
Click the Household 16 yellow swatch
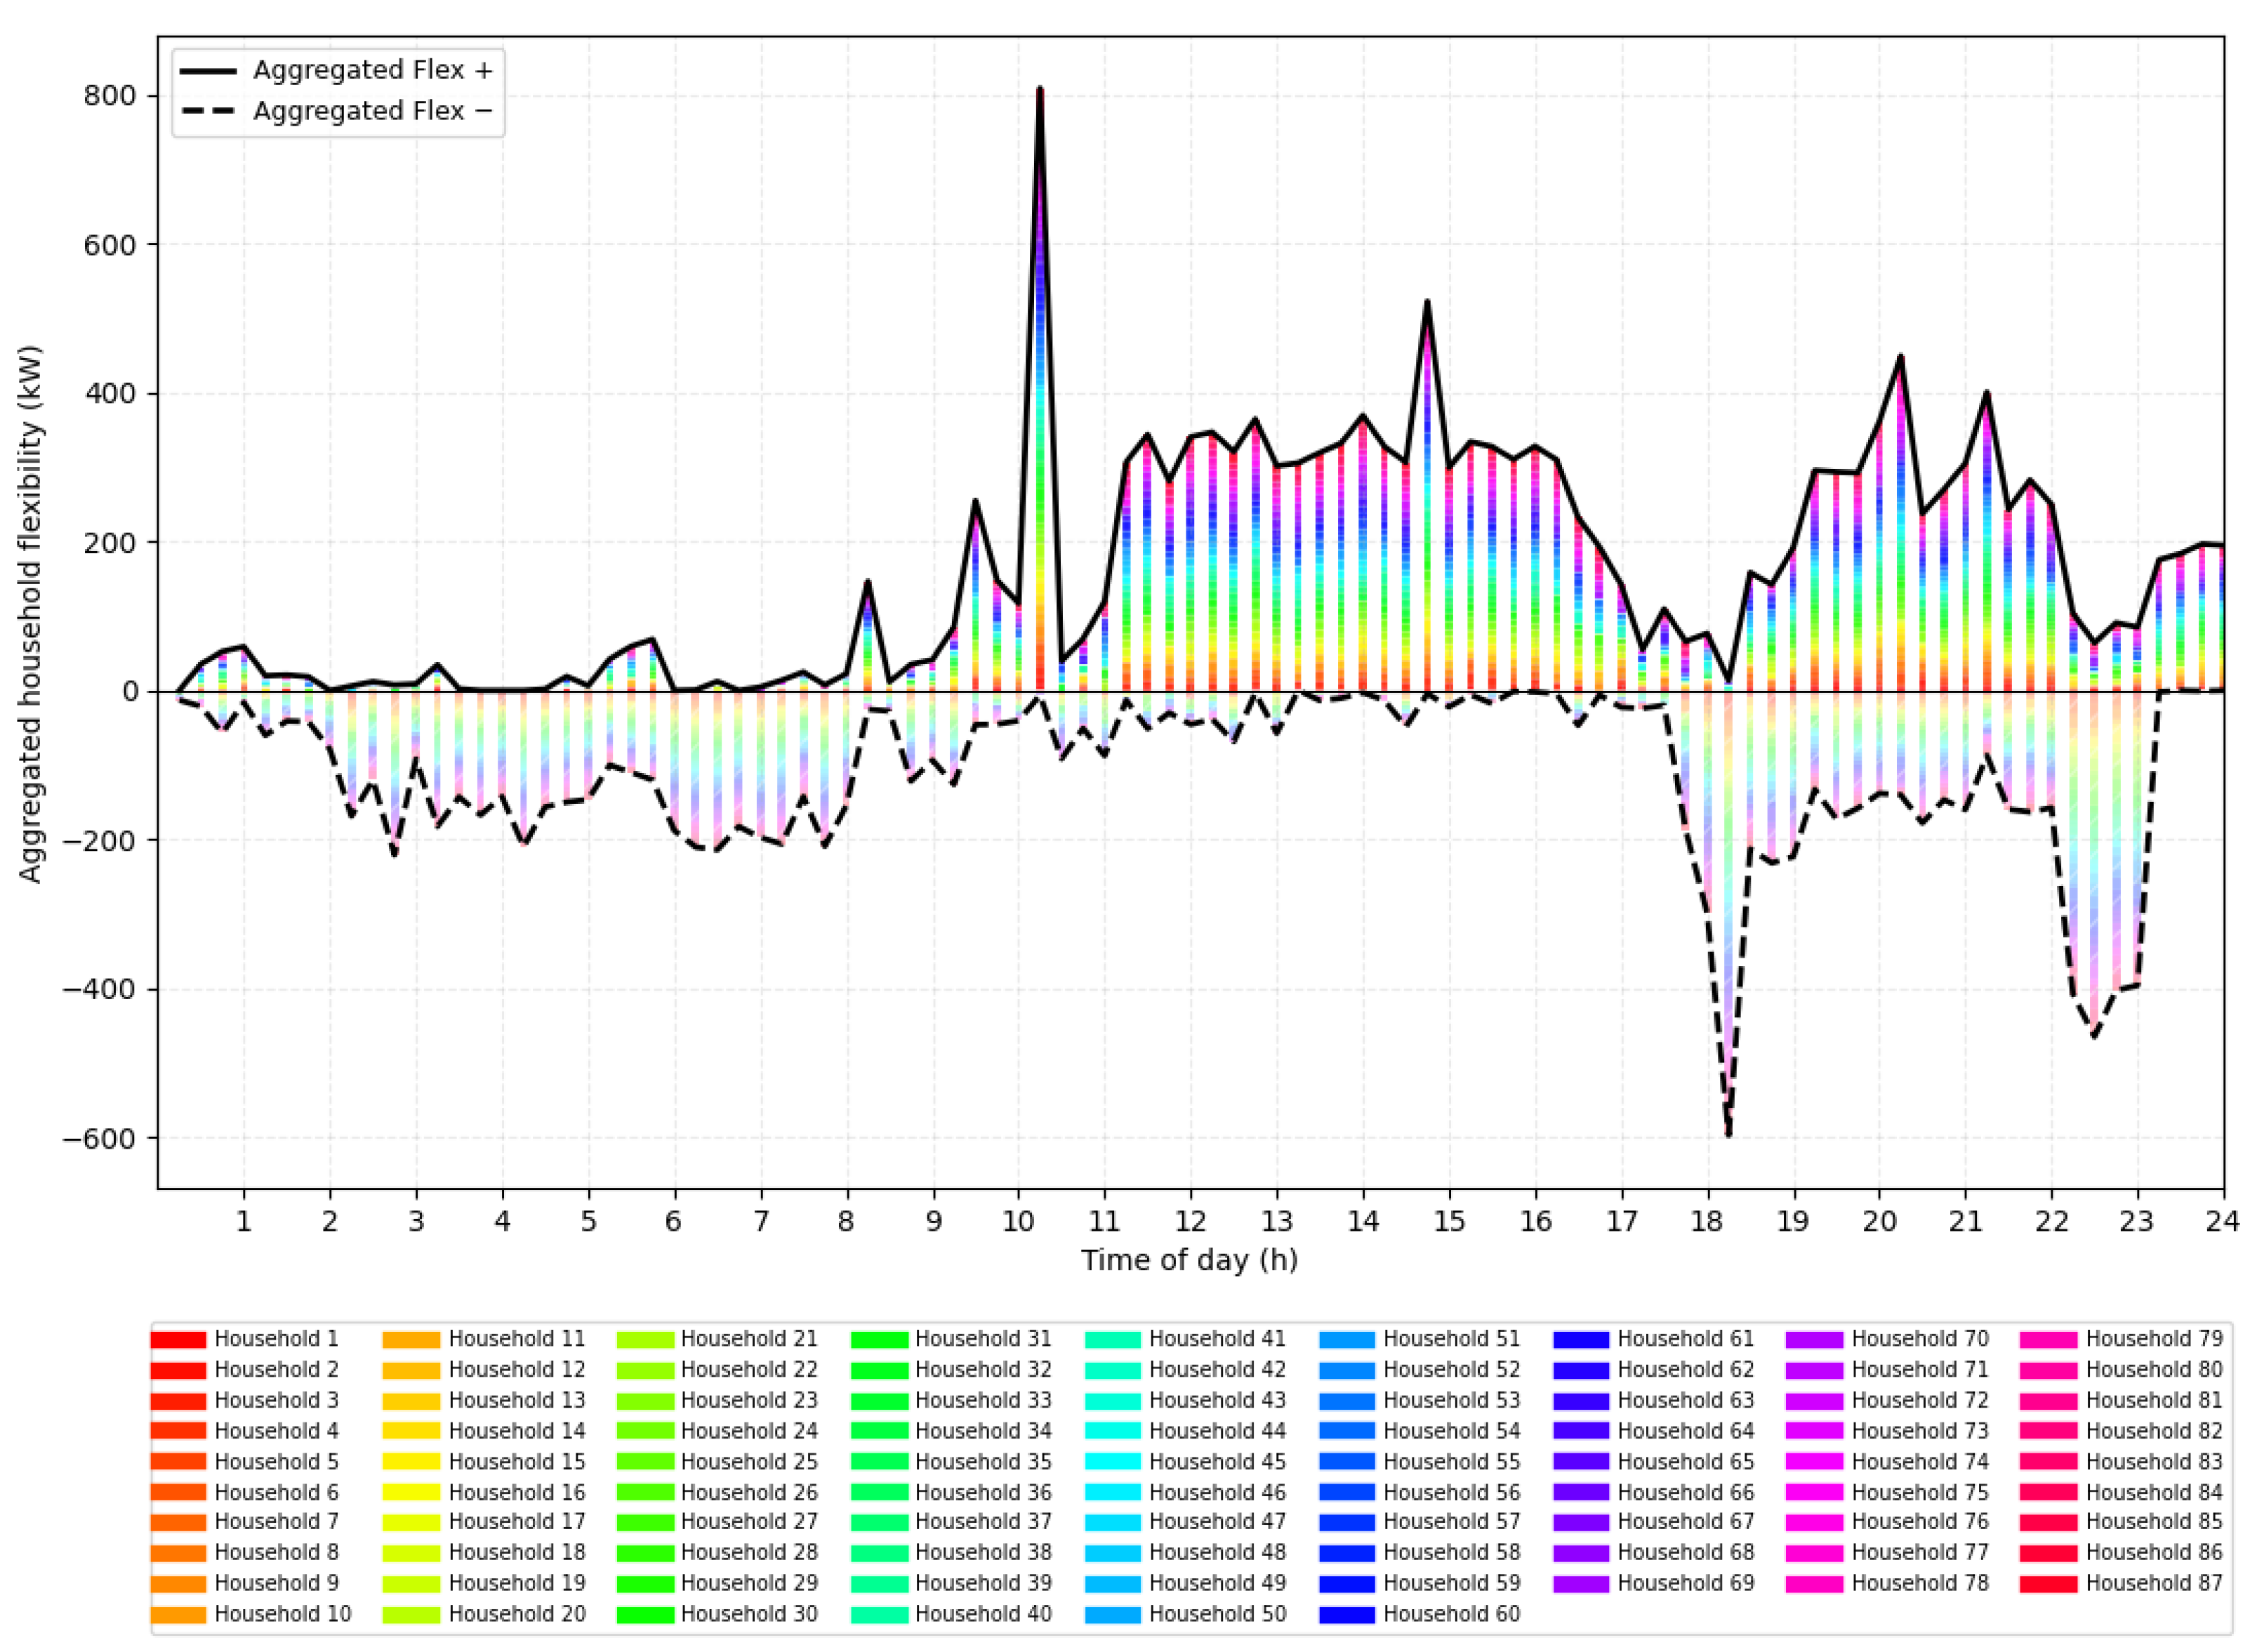pos(411,1493)
